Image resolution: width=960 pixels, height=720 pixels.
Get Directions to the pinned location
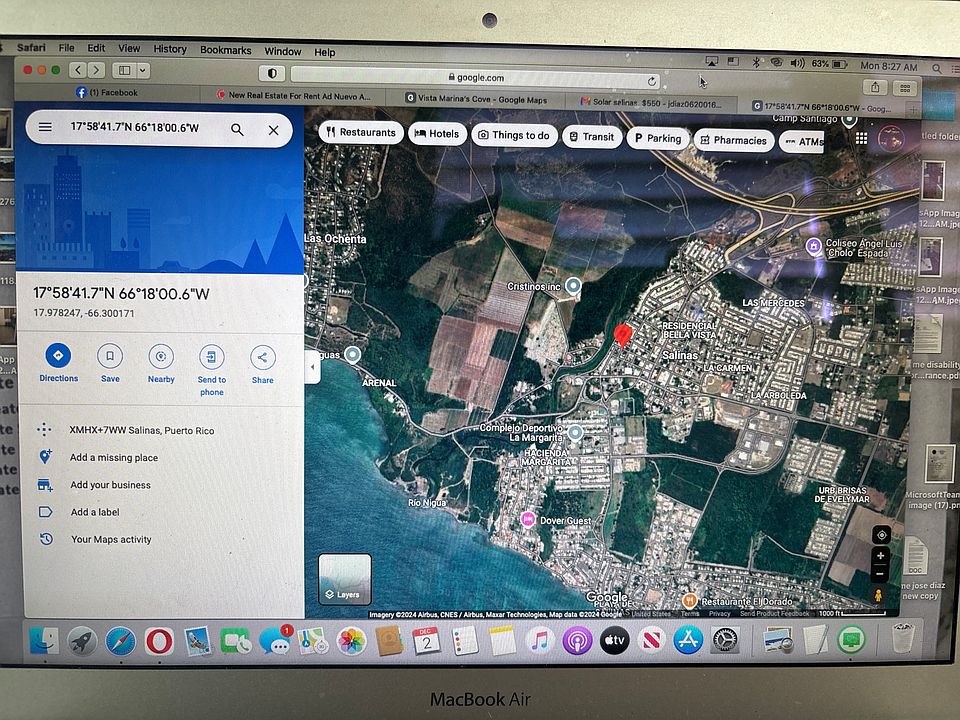[x=58, y=363]
